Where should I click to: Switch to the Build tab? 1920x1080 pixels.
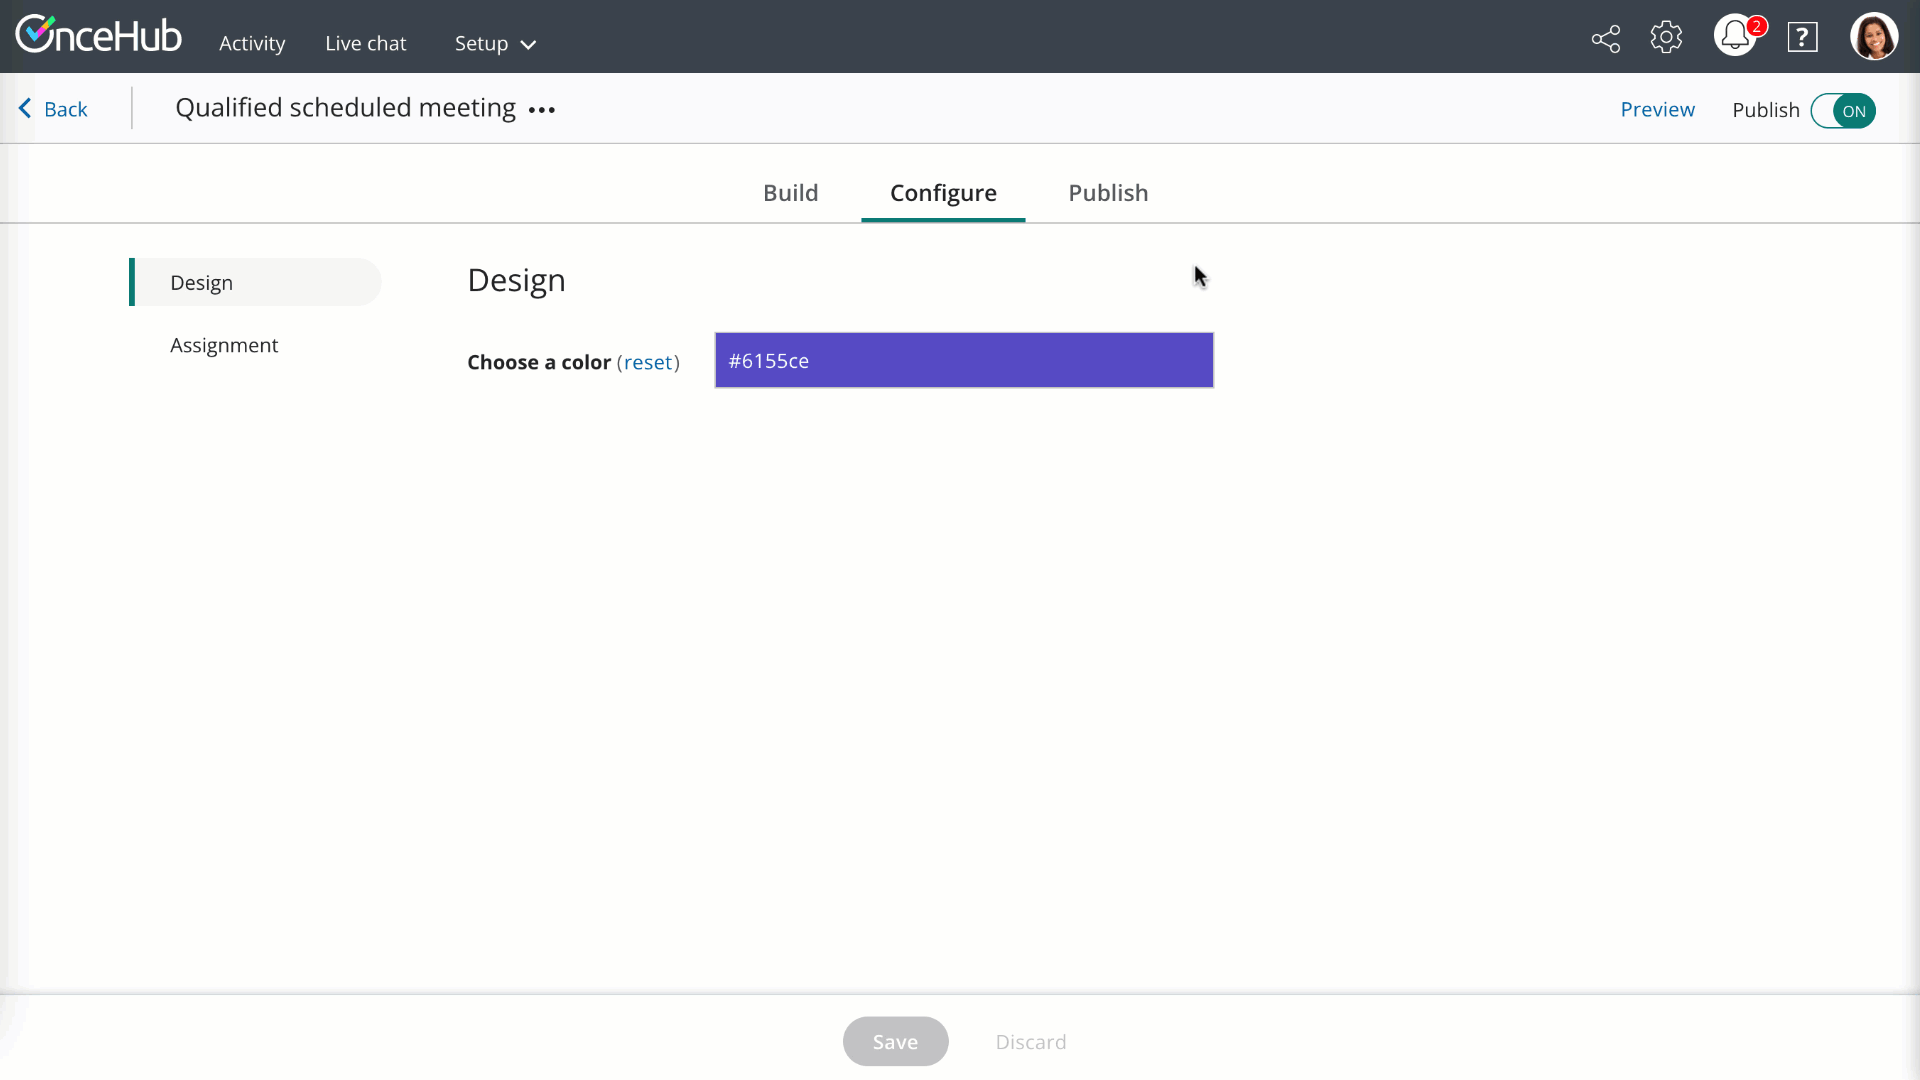(x=790, y=193)
